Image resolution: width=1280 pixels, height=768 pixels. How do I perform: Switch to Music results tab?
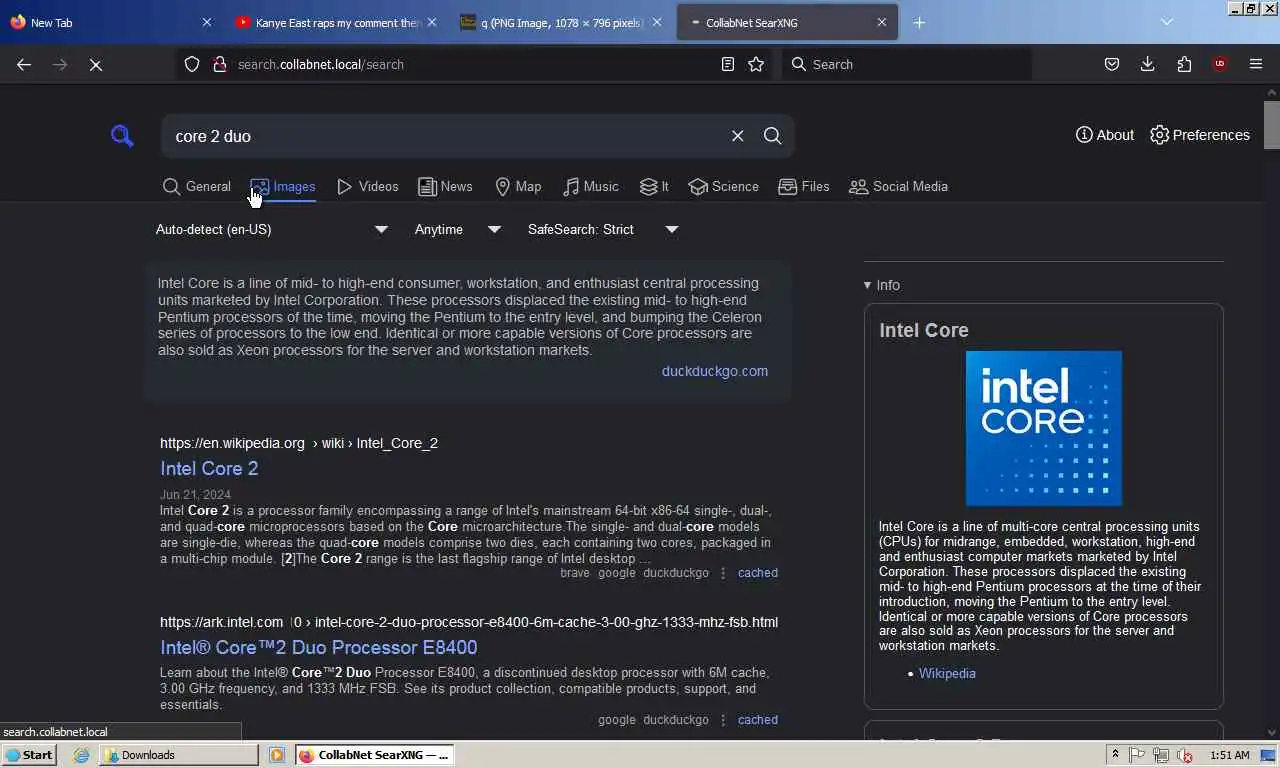(x=590, y=186)
